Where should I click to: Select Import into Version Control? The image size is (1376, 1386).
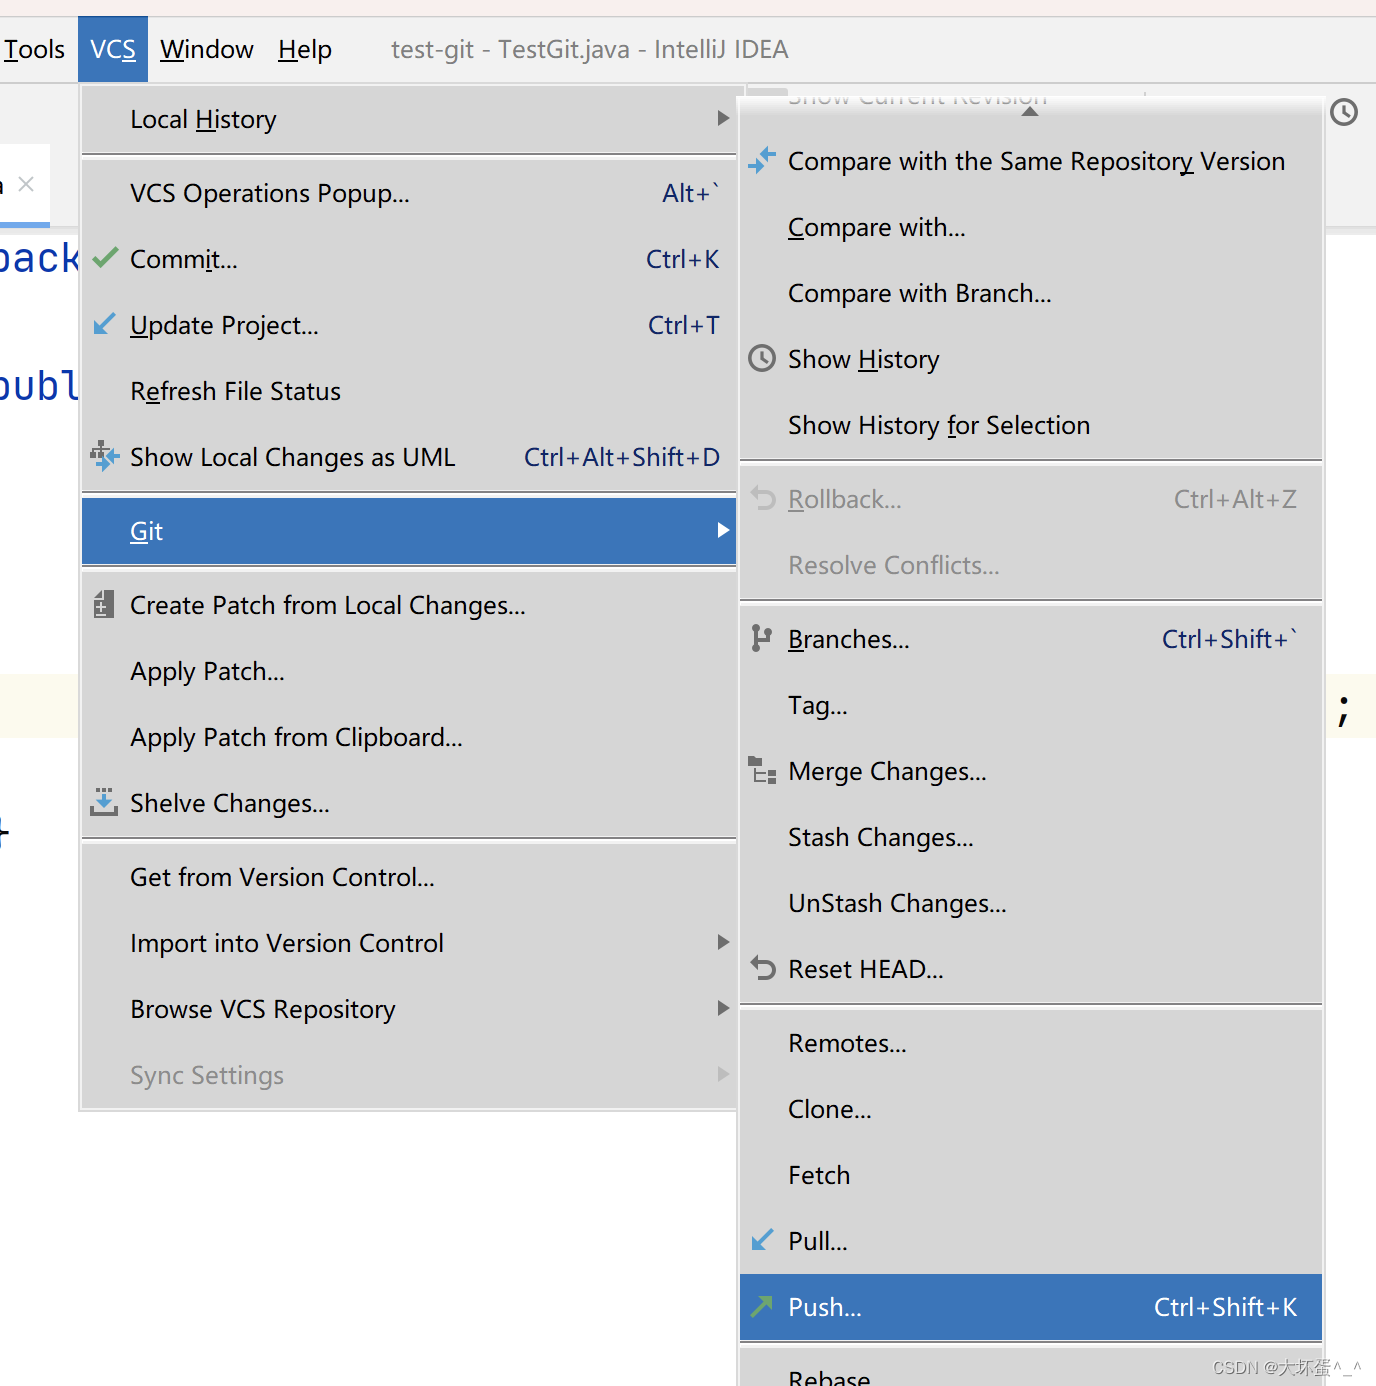[x=408, y=943]
